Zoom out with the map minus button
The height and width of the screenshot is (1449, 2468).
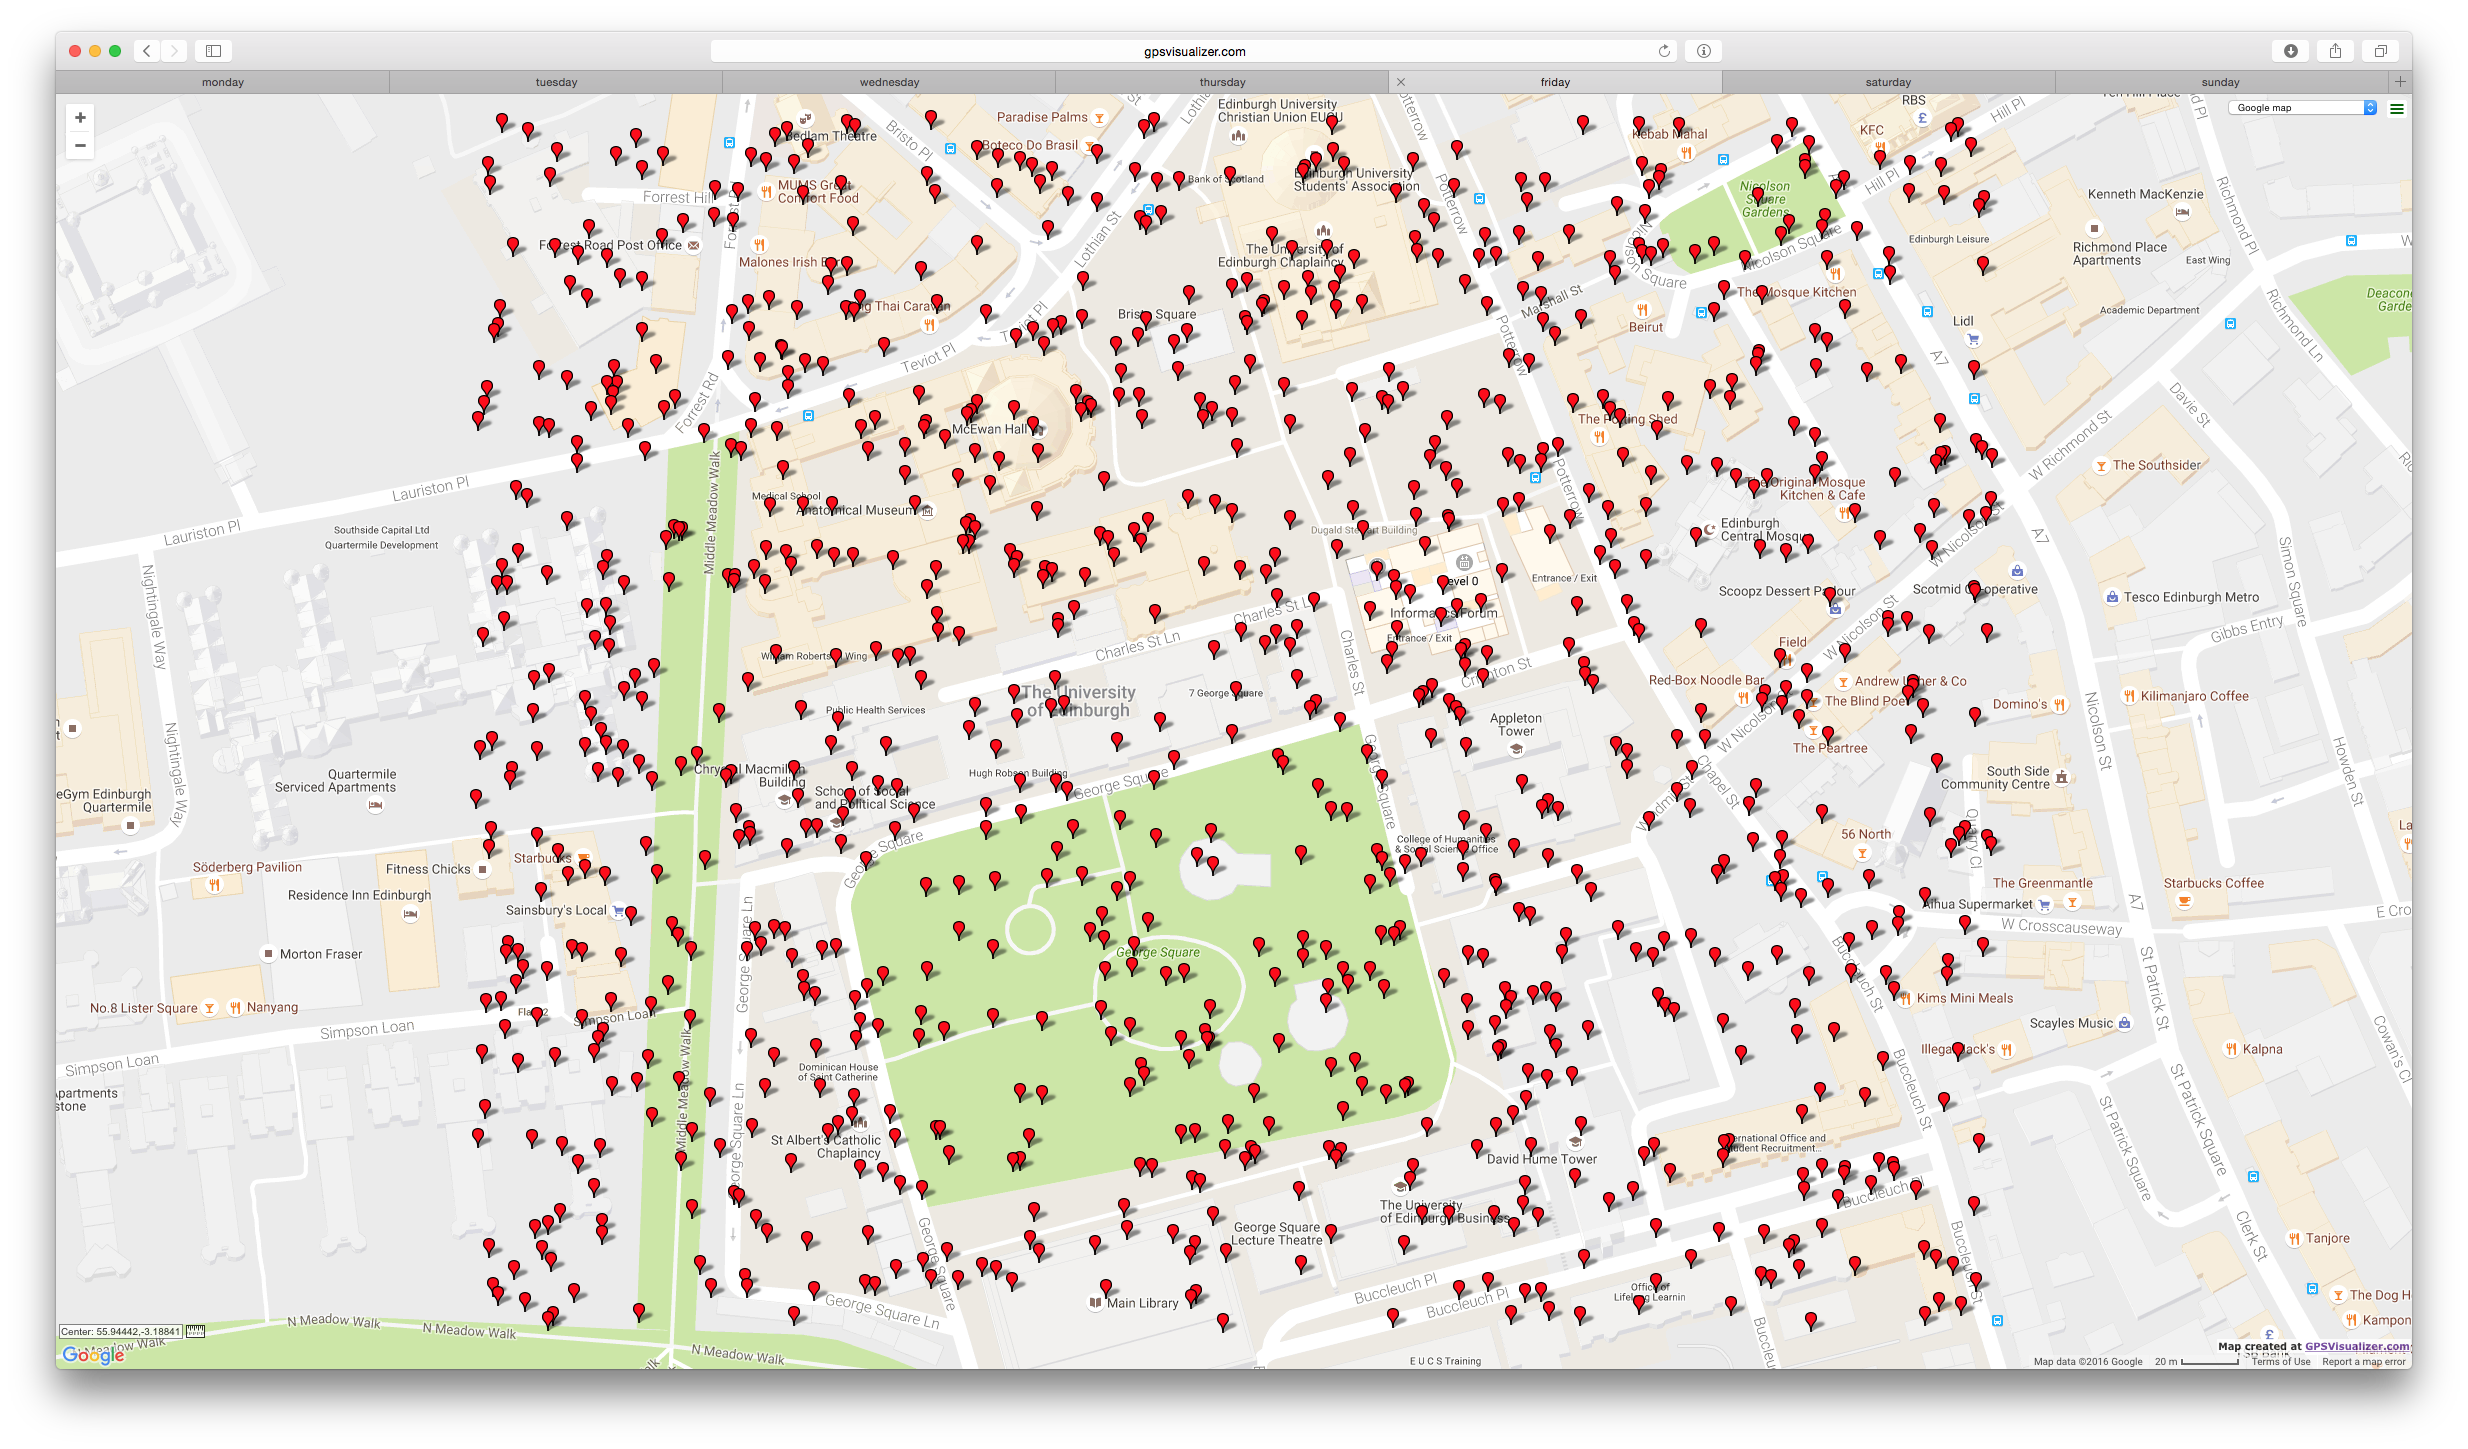point(80,146)
